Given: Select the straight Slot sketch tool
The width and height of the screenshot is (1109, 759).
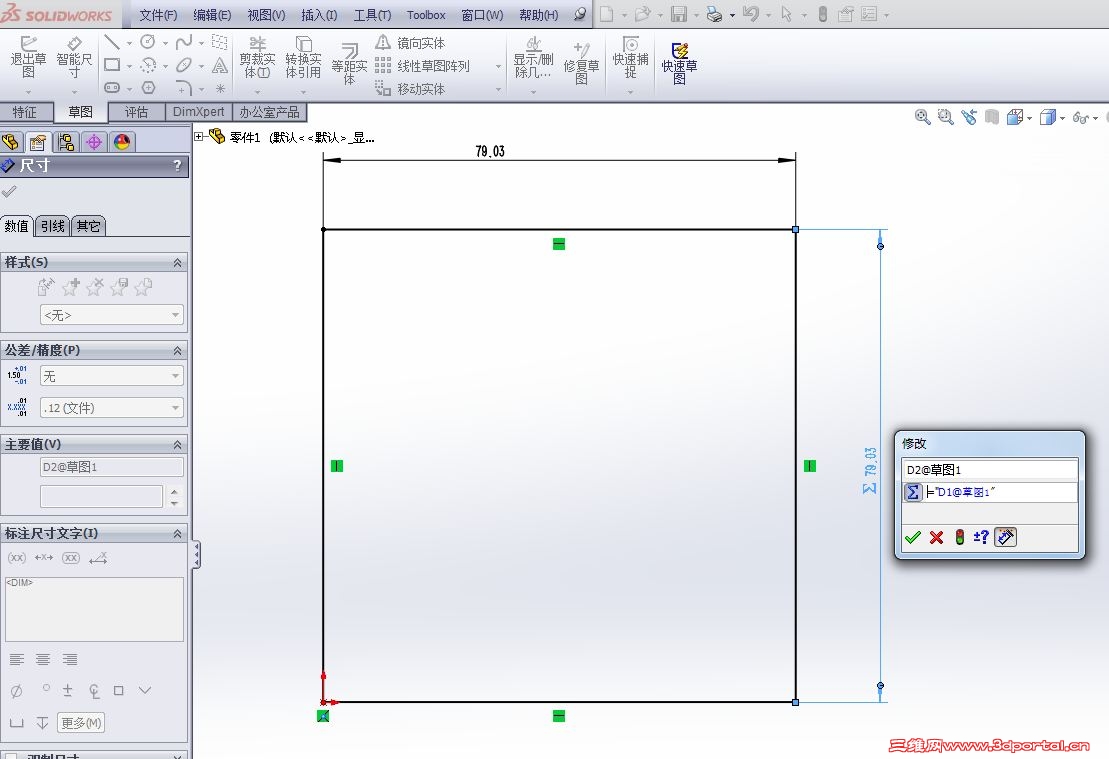Looking at the screenshot, I should pos(112,88).
